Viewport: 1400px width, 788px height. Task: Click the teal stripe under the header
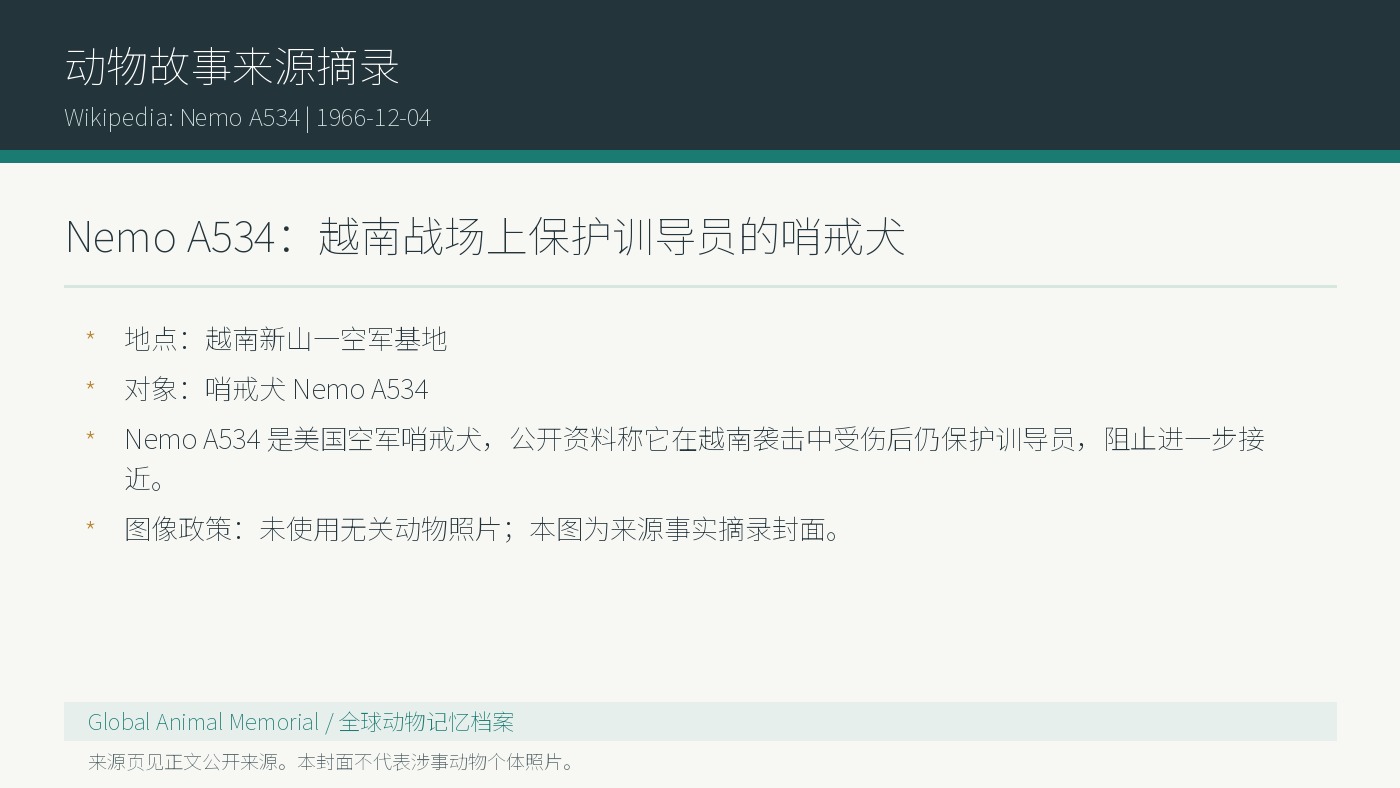(x=700, y=156)
